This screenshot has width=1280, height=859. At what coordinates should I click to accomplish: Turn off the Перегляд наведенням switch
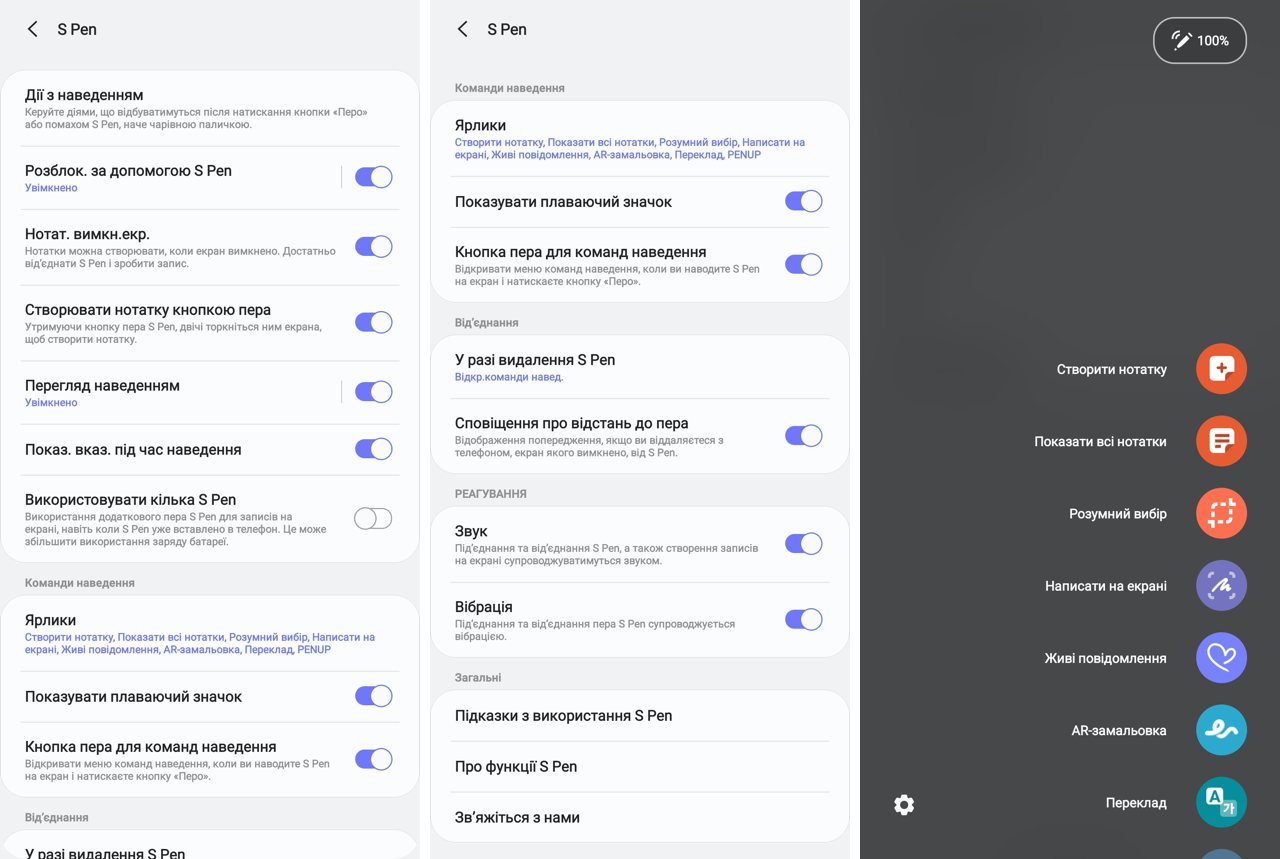pos(374,392)
